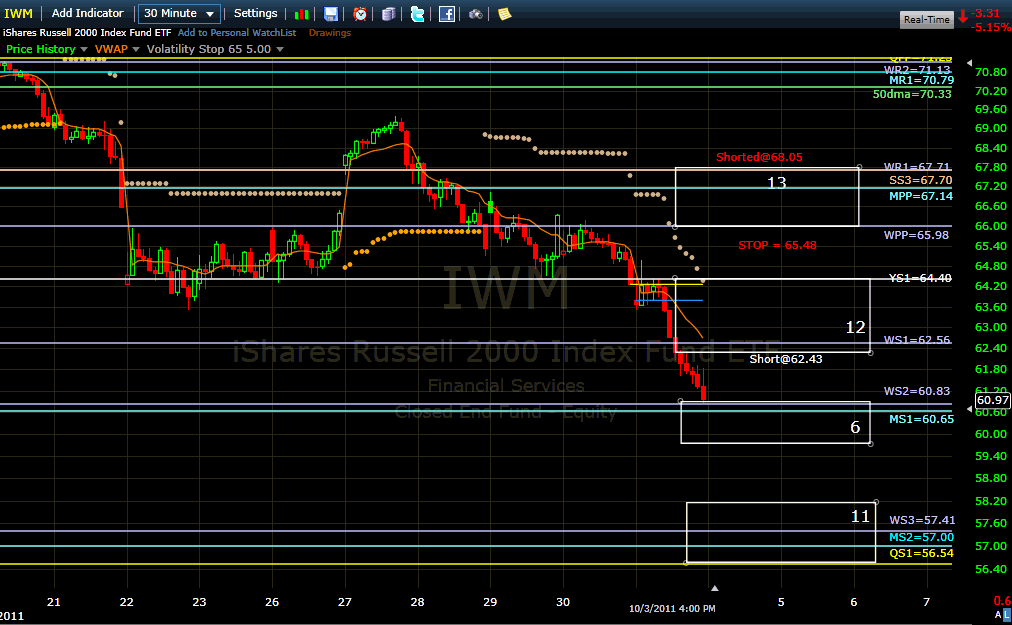The image size is (1012, 625).
Task: Open the chart style bars icon
Action: pyautogui.click(x=301, y=14)
